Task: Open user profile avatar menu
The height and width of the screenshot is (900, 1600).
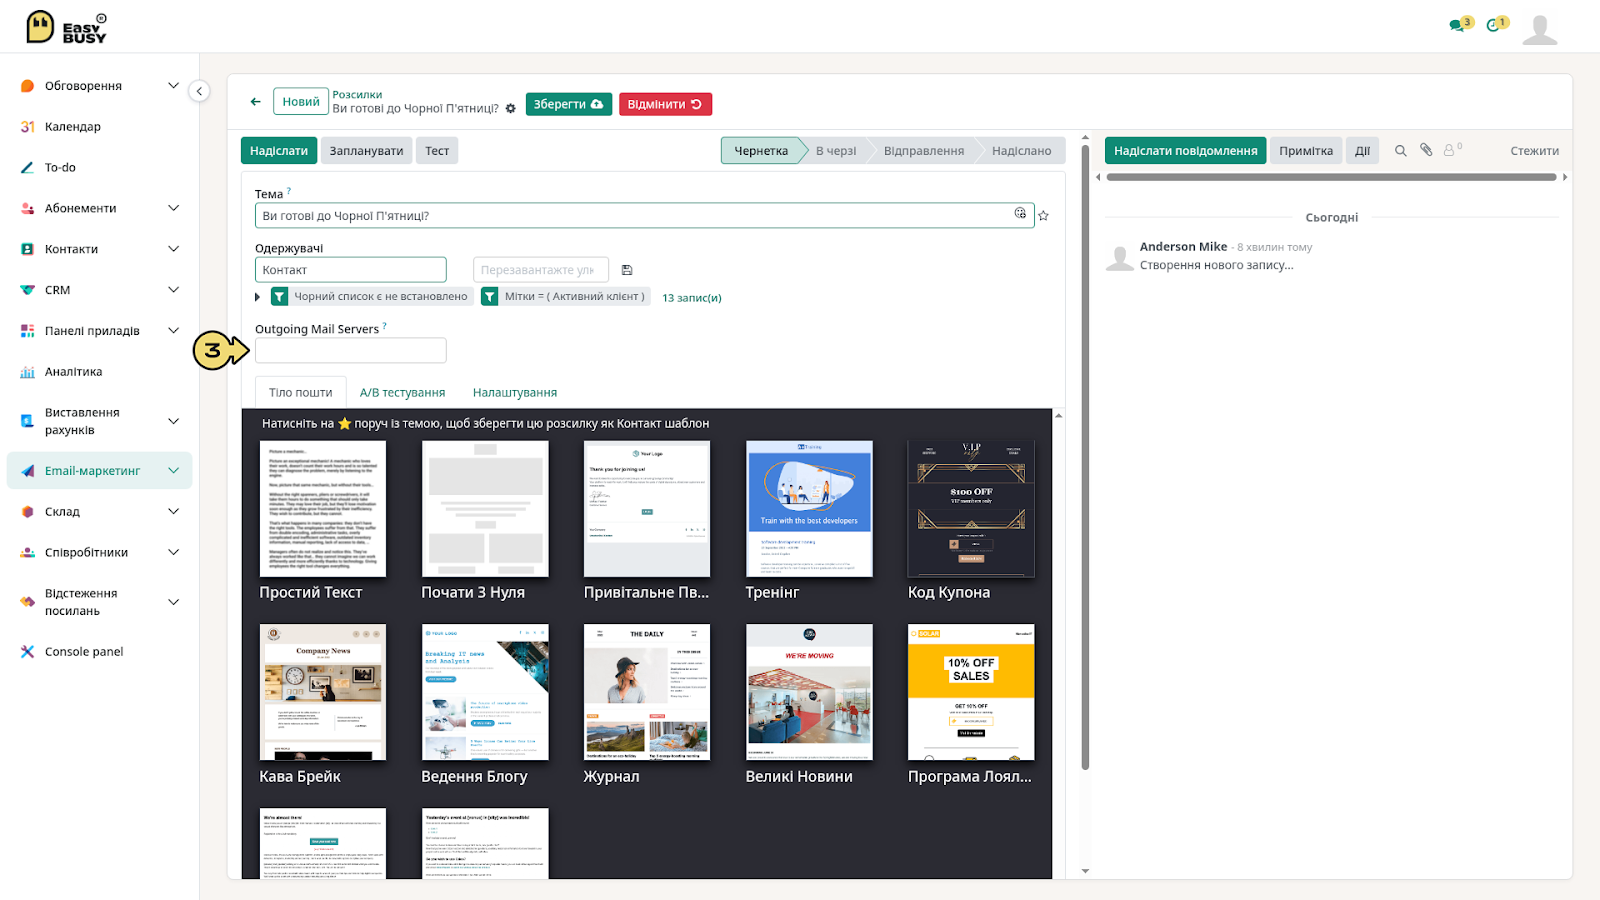Action: pos(1539,29)
